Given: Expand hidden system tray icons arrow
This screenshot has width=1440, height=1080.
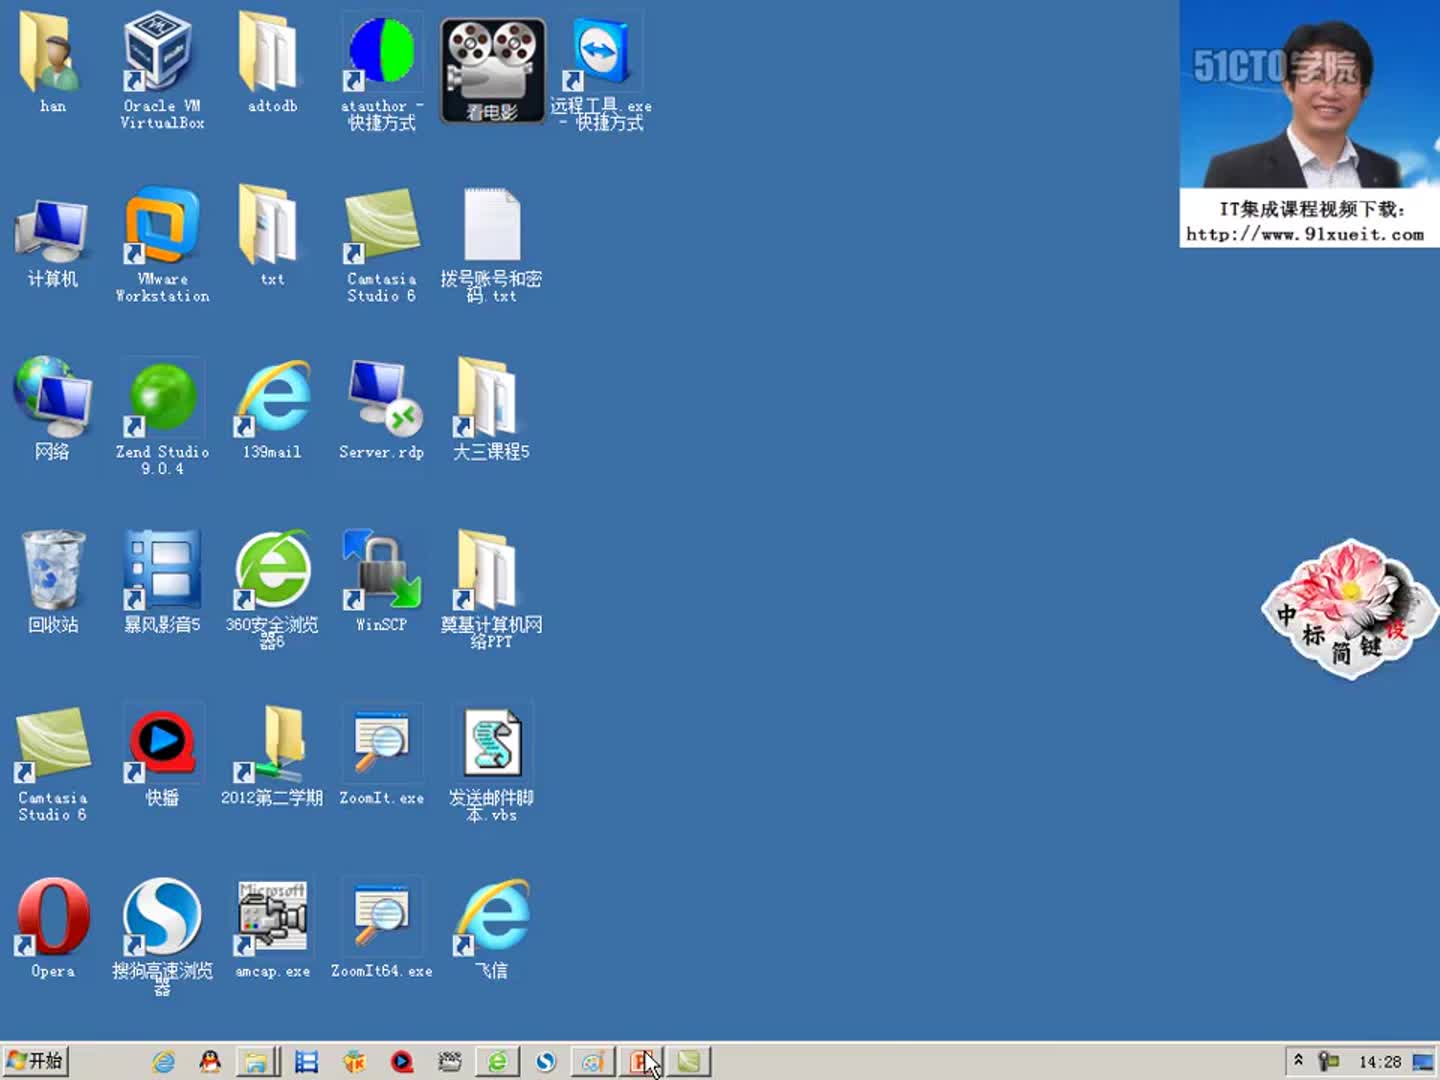Looking at the screenshot, I should click(1298, 1060).
